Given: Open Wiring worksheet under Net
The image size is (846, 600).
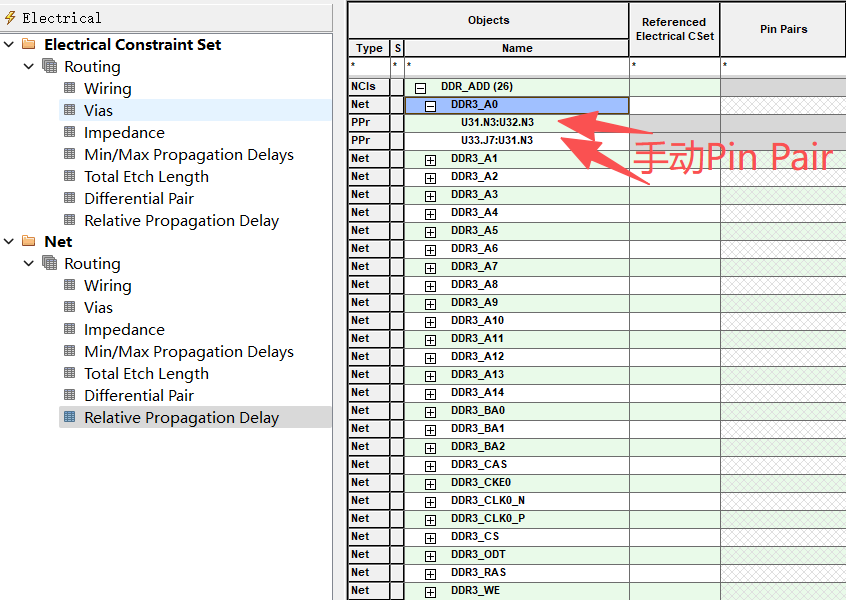Looking at the screenshot, I should pos(107,285).
